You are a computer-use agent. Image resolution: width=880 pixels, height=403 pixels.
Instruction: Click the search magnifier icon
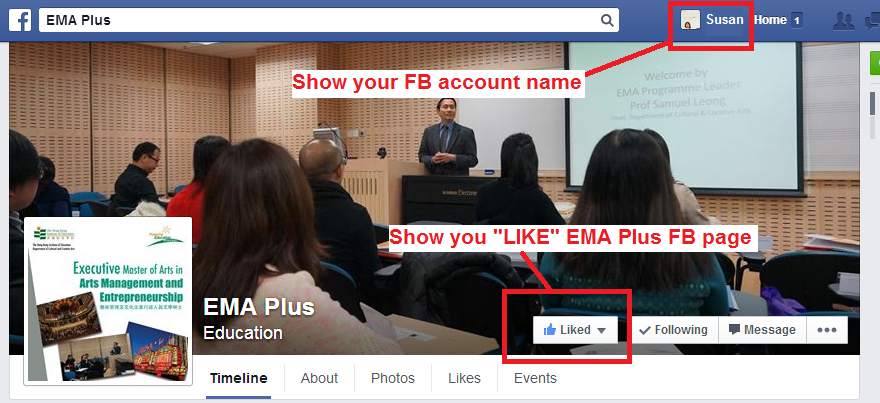pos(607,20)
